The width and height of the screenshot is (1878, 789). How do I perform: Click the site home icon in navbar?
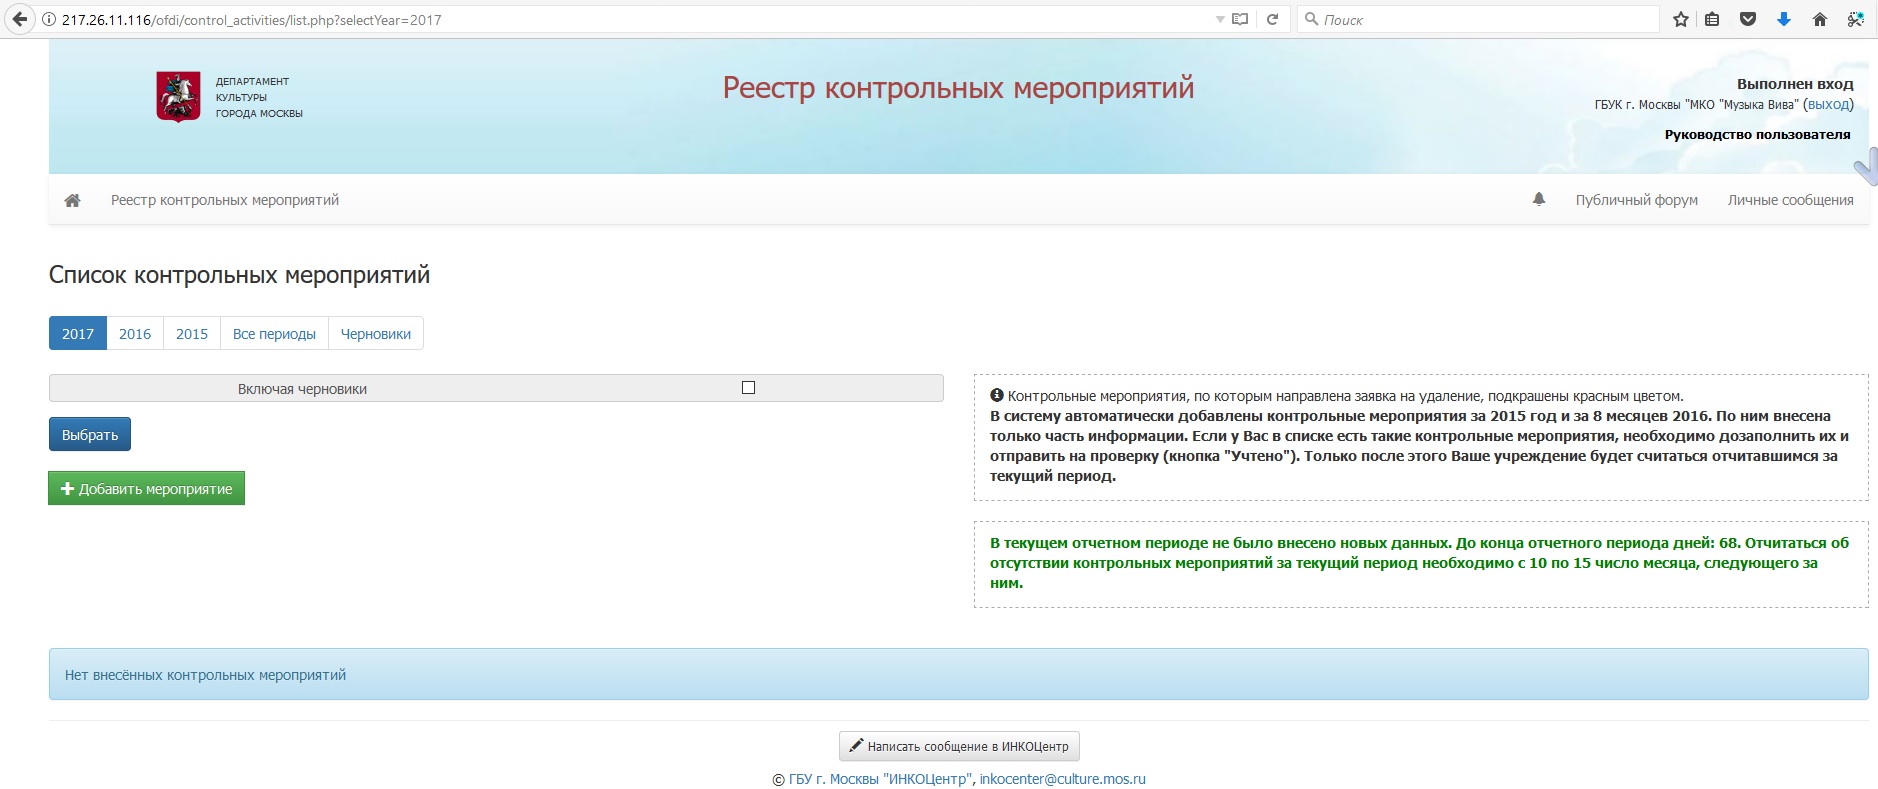tap(72, 200)
